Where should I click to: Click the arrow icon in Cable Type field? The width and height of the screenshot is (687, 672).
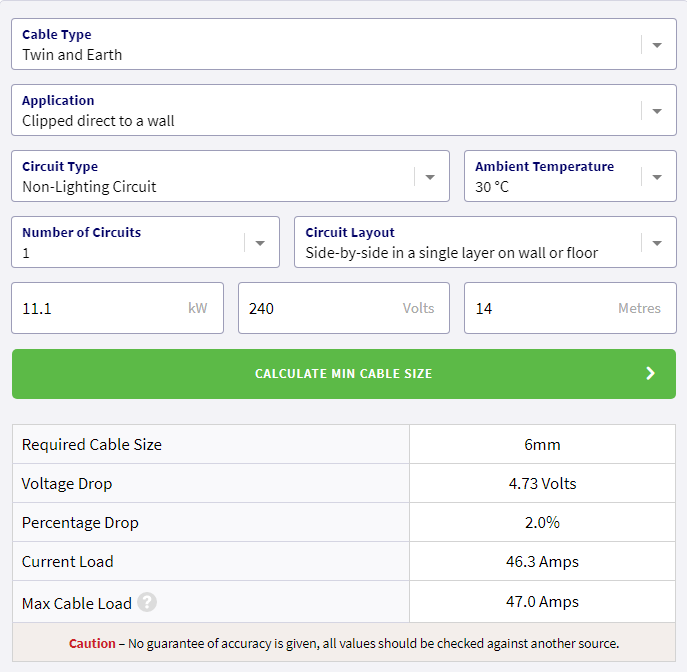pos(657,45)
